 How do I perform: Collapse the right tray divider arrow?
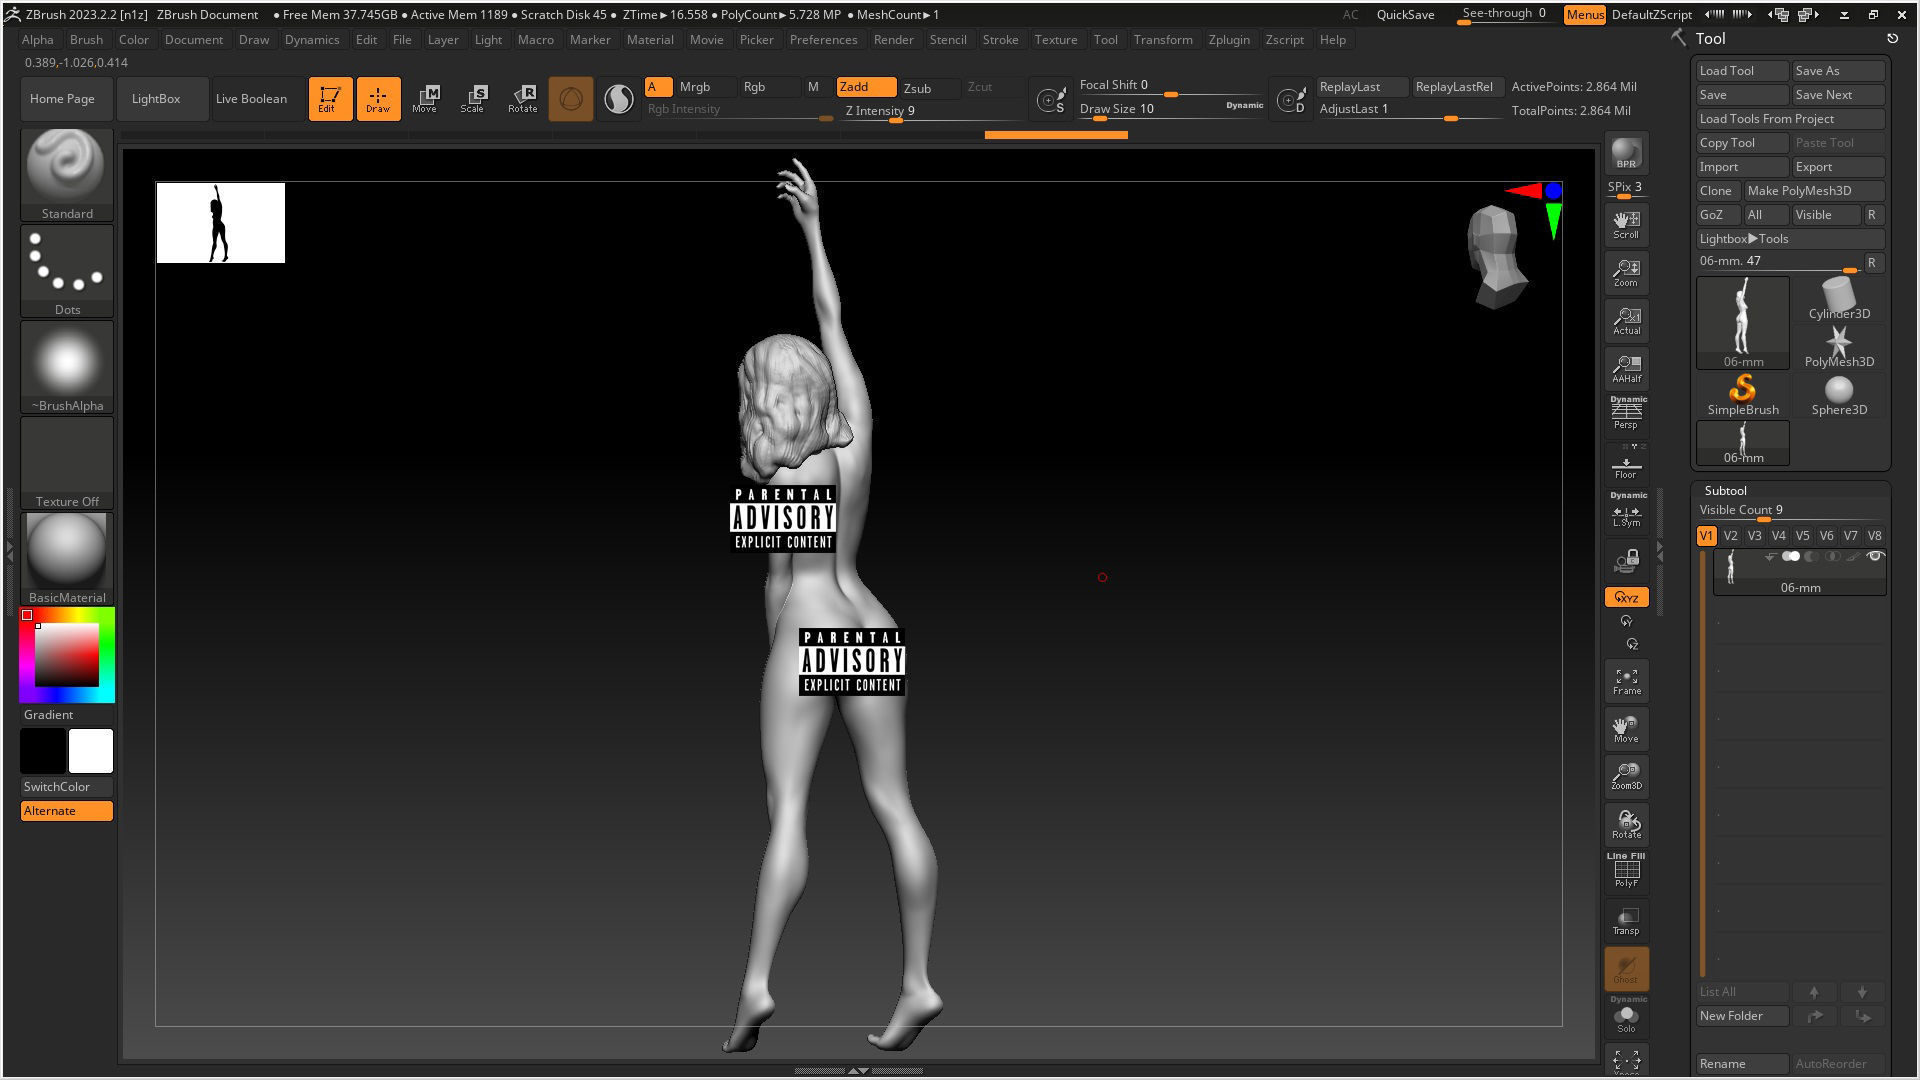tap(1660, 550)
